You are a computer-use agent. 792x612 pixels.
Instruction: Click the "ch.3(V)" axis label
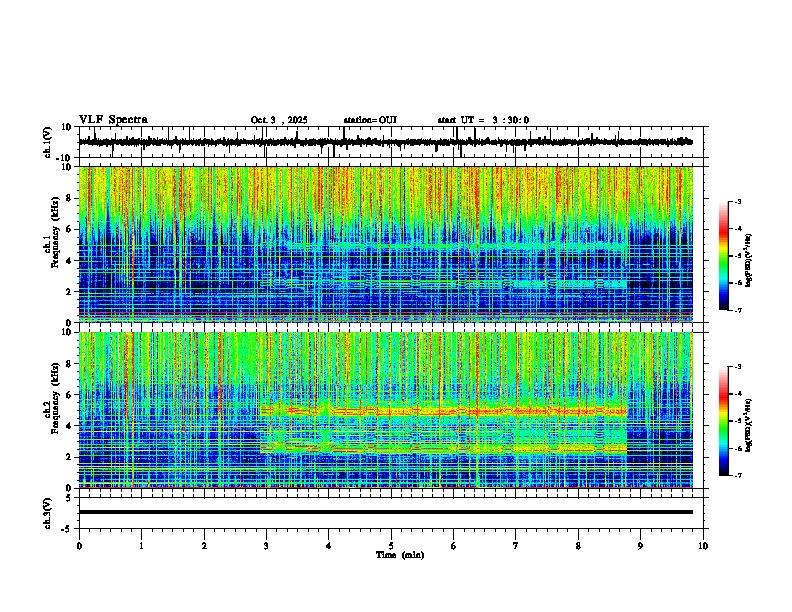pyautogui.click(x=49, y=513)
